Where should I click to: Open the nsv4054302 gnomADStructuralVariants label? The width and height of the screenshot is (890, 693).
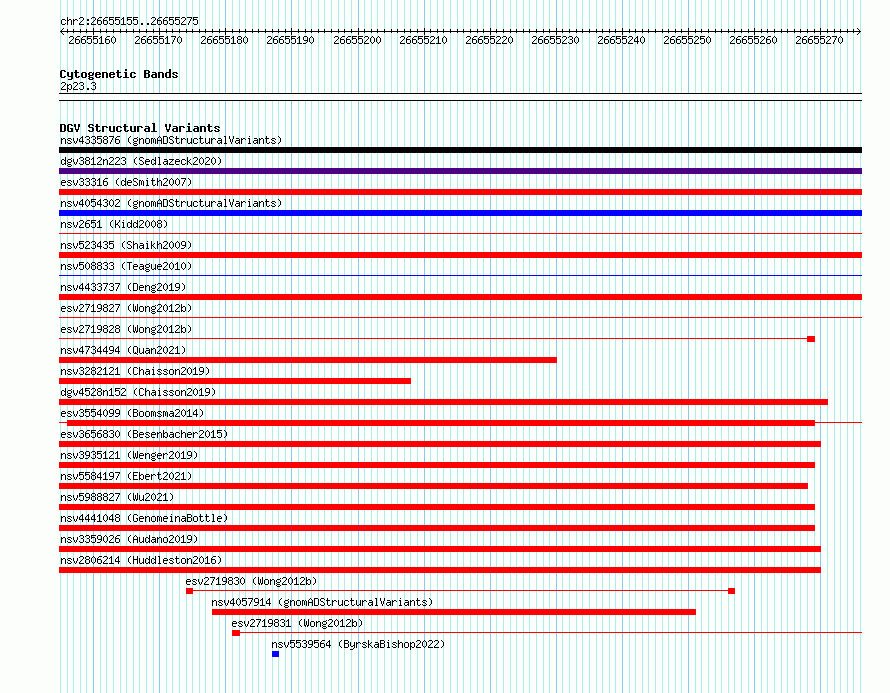tap(171, 203)
